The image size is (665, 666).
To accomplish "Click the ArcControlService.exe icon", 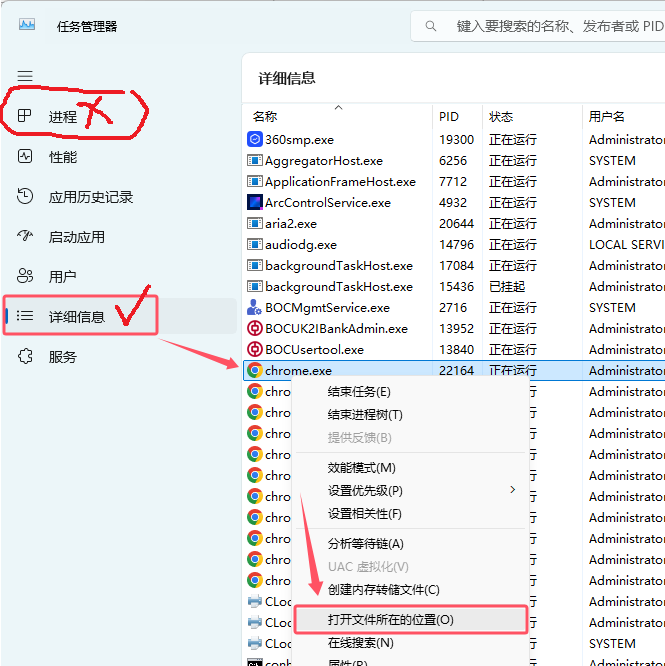I will [x=255, y=203].
